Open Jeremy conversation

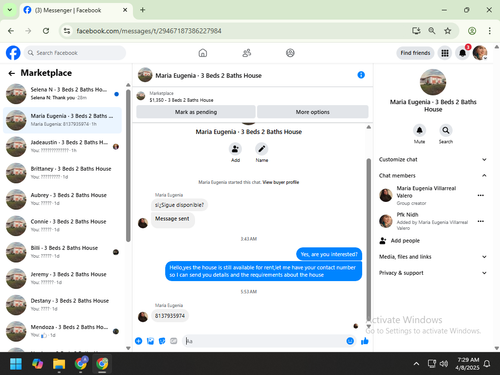click(63, 278)
